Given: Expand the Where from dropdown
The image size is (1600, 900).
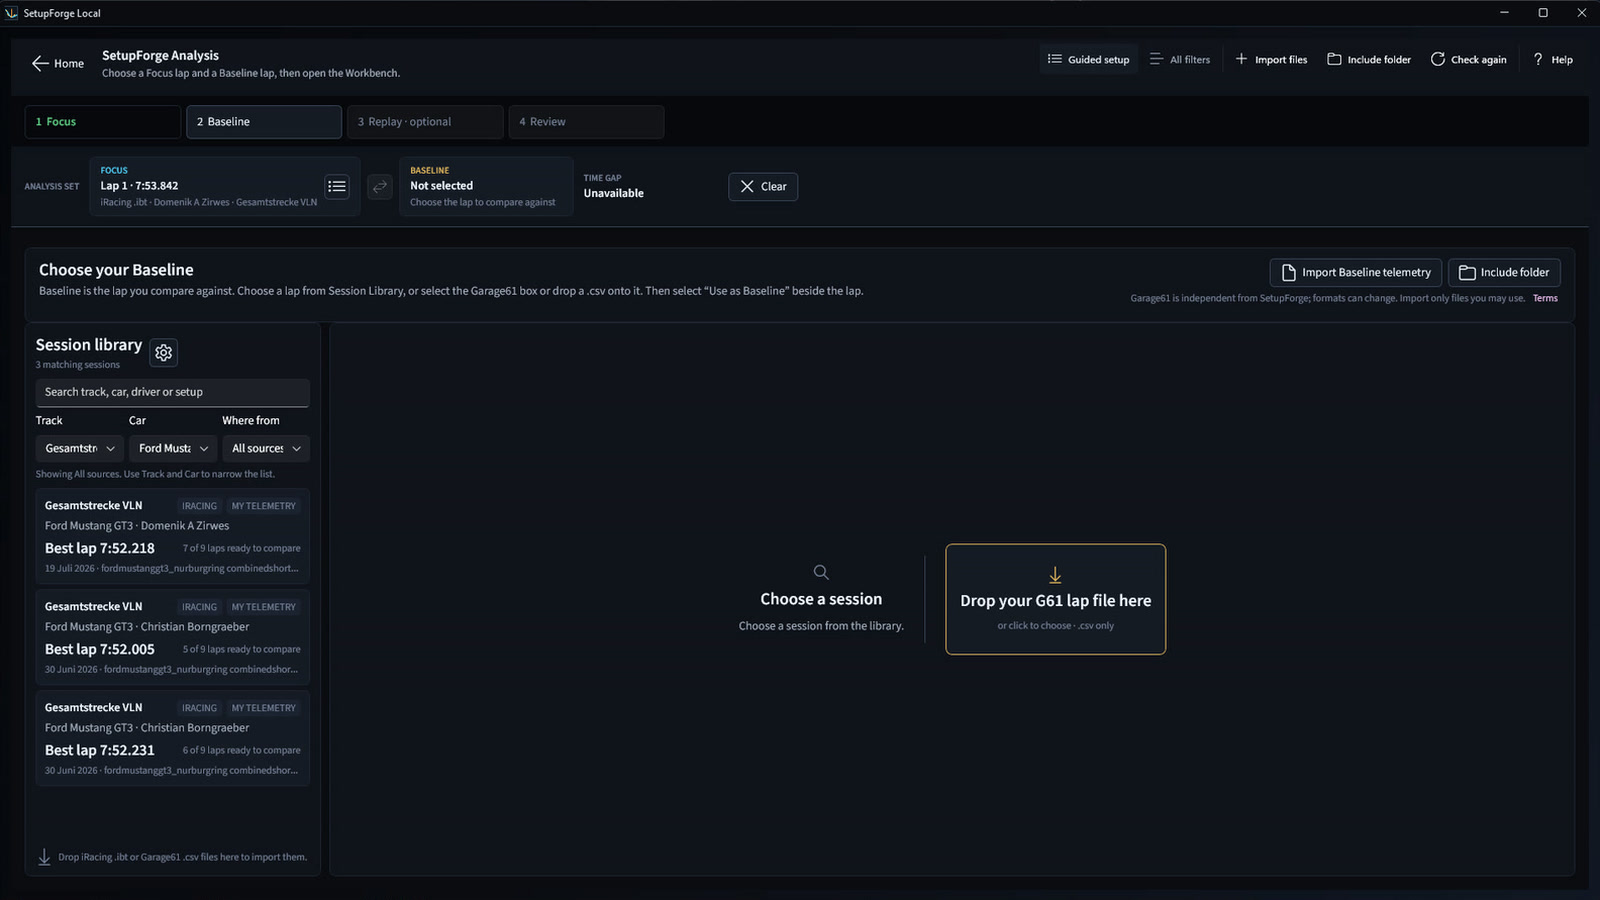Looking at the screenshot, I should click(266, 448).
